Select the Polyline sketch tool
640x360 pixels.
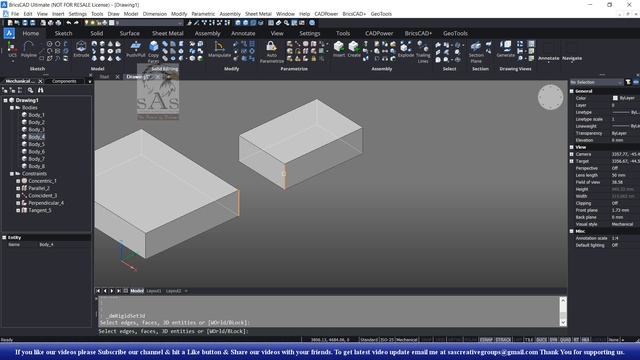(28, 49)
